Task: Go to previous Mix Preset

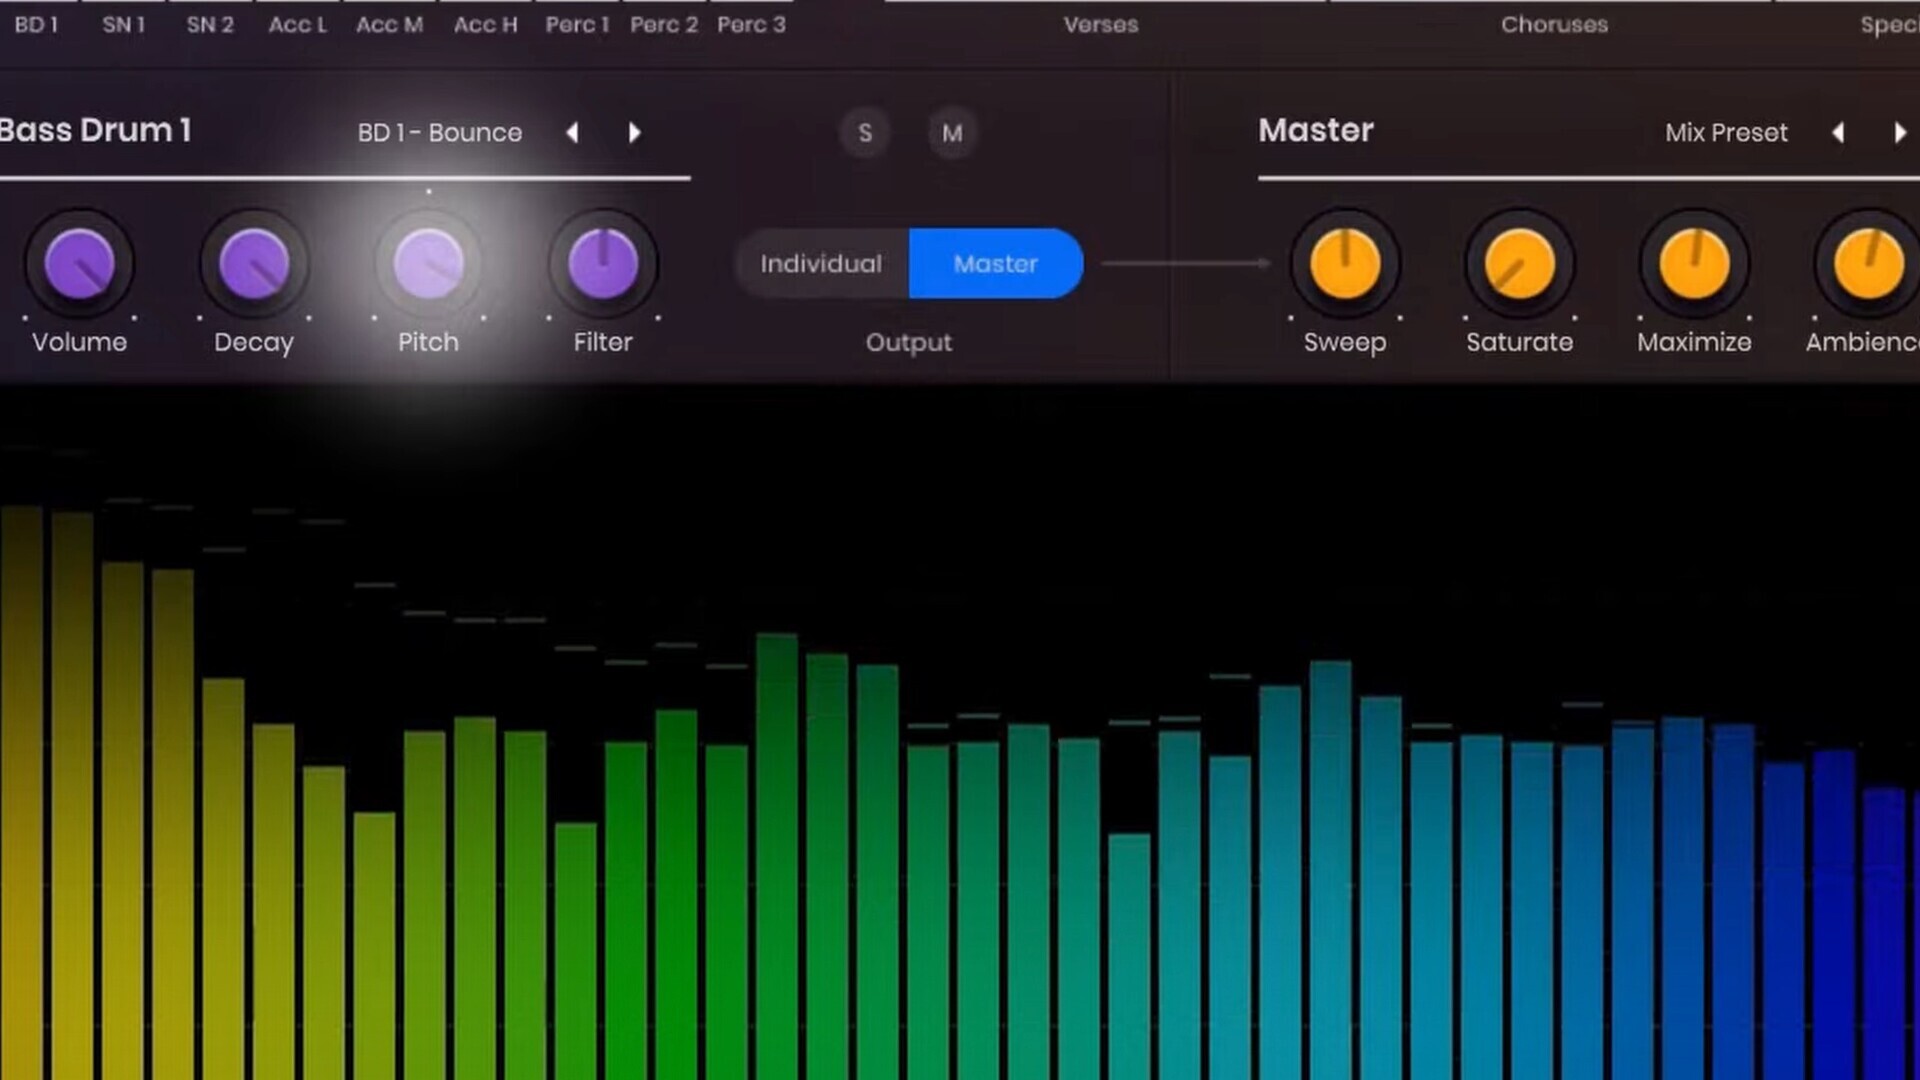Action: [1838, 133]
